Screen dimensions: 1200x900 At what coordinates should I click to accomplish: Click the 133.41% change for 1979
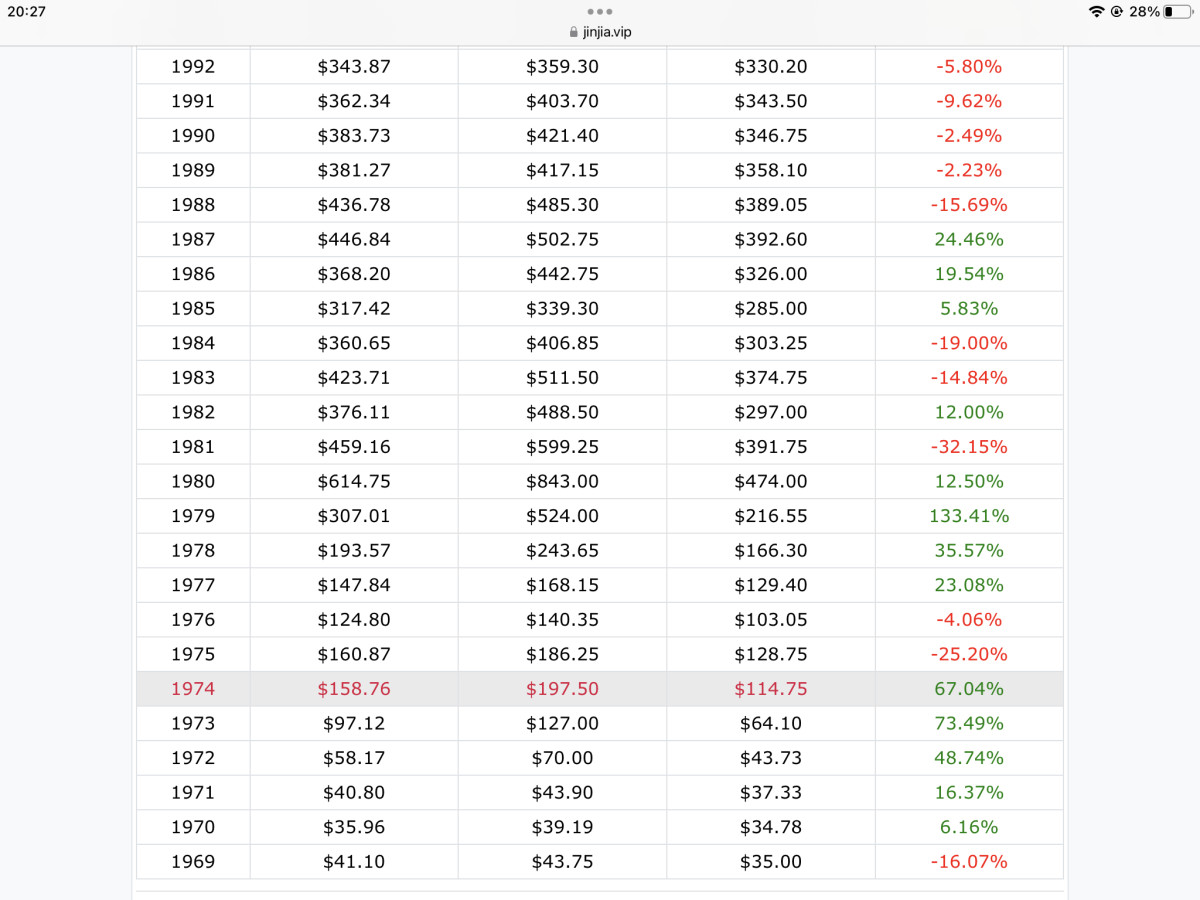[969, 516]
